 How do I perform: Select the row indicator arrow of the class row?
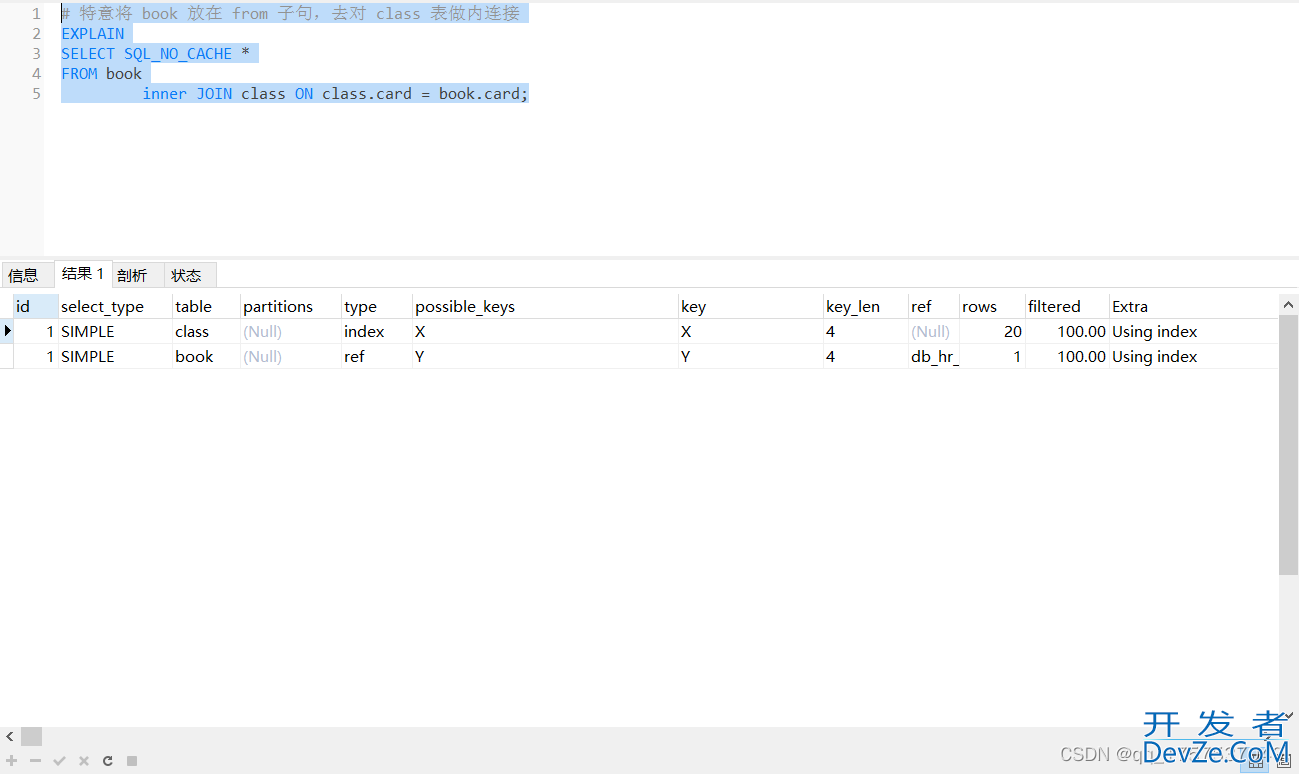[7, 331]
